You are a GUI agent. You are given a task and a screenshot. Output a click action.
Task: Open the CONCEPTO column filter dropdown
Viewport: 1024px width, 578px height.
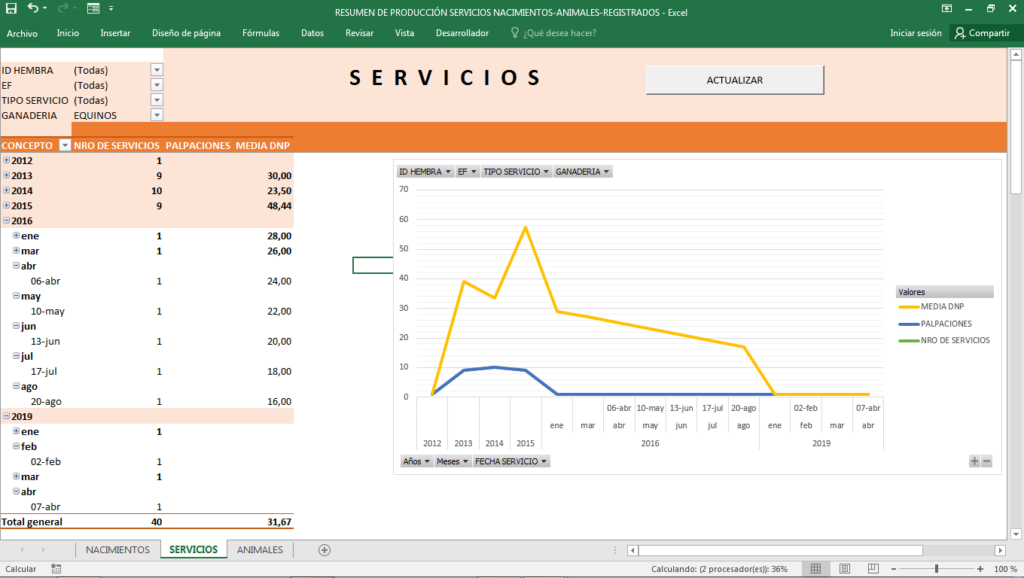(x=65, y=145)
